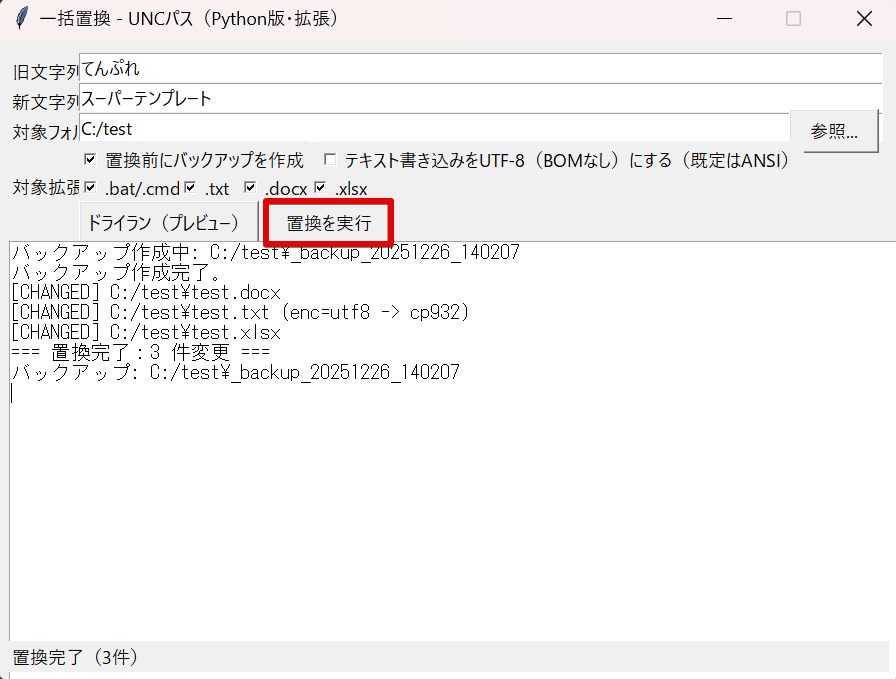Toggle the .xlsx extension checkbox
Screen dimensions: 896x679
[320, 188]
